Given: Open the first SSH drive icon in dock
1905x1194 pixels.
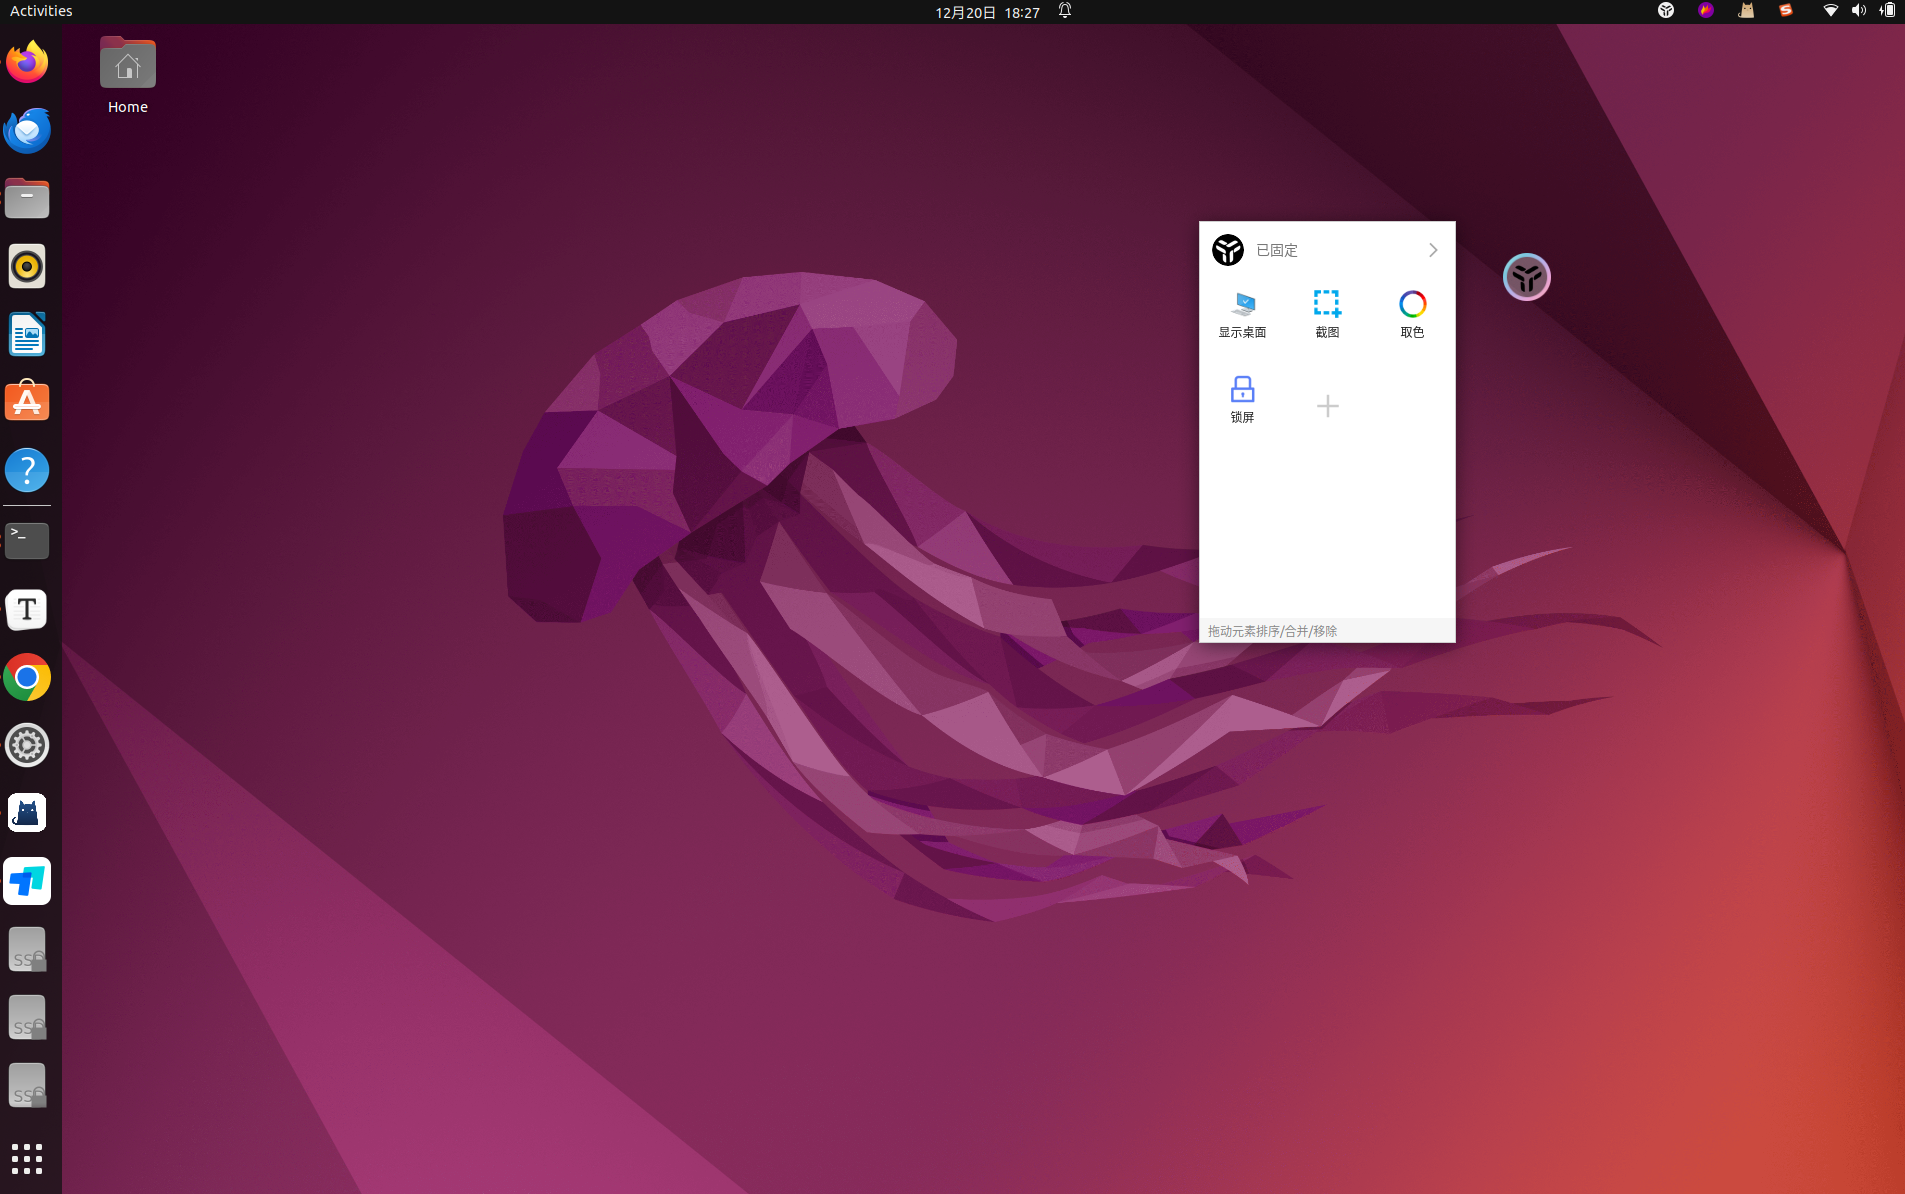Looking at the screenshot, I should pyautogui.click(x=27, y=949).
